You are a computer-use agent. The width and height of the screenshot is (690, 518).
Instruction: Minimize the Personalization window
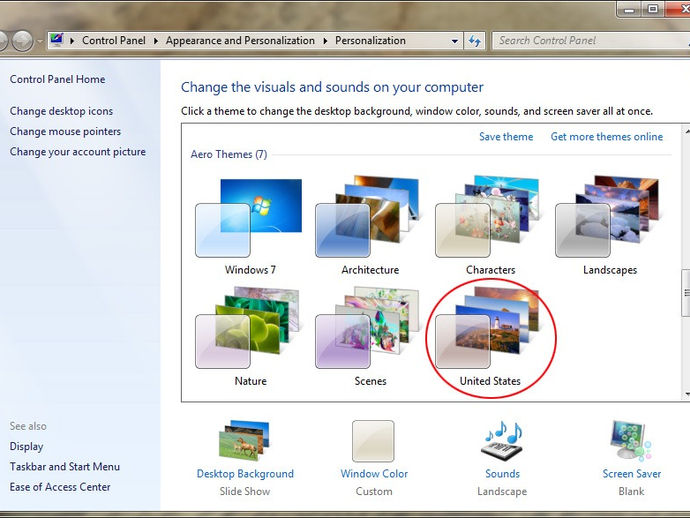pyautogui.click(x=630, y=9)
